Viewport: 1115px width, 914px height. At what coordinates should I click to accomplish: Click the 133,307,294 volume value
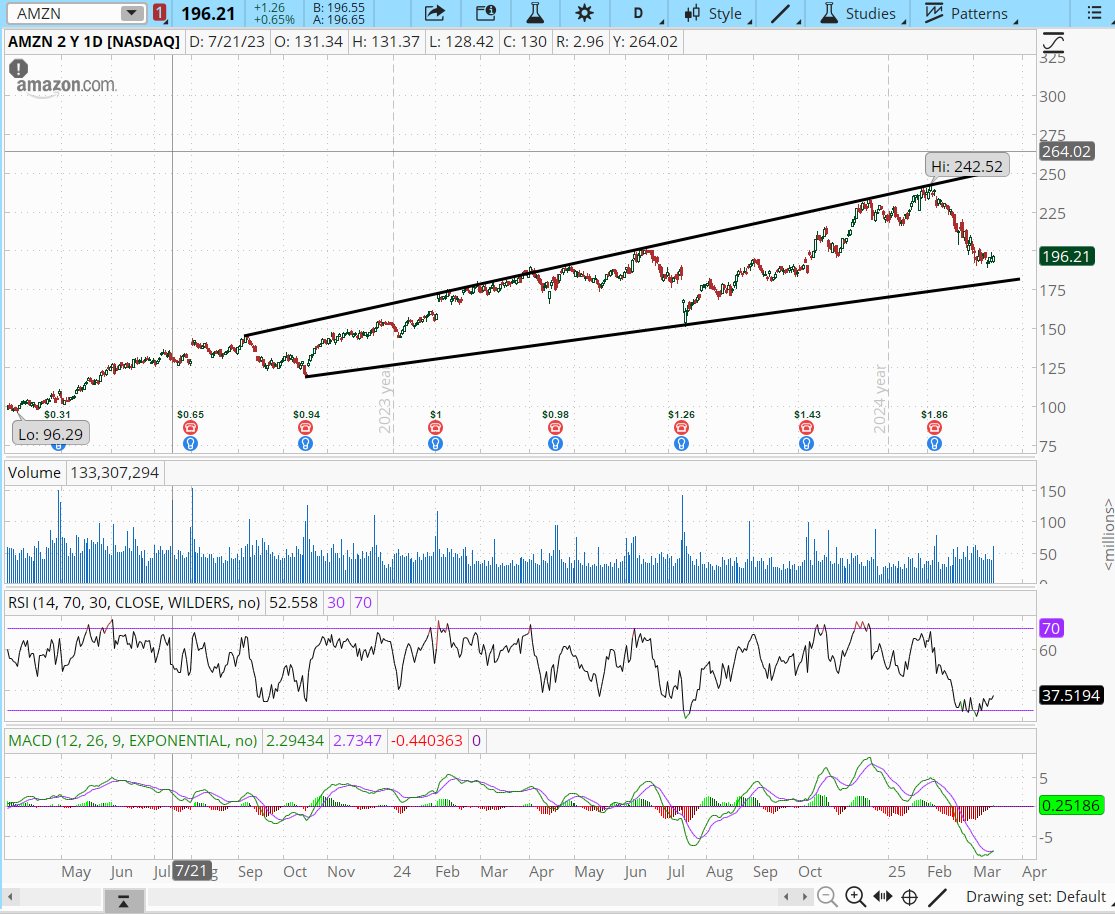[114, 472]
